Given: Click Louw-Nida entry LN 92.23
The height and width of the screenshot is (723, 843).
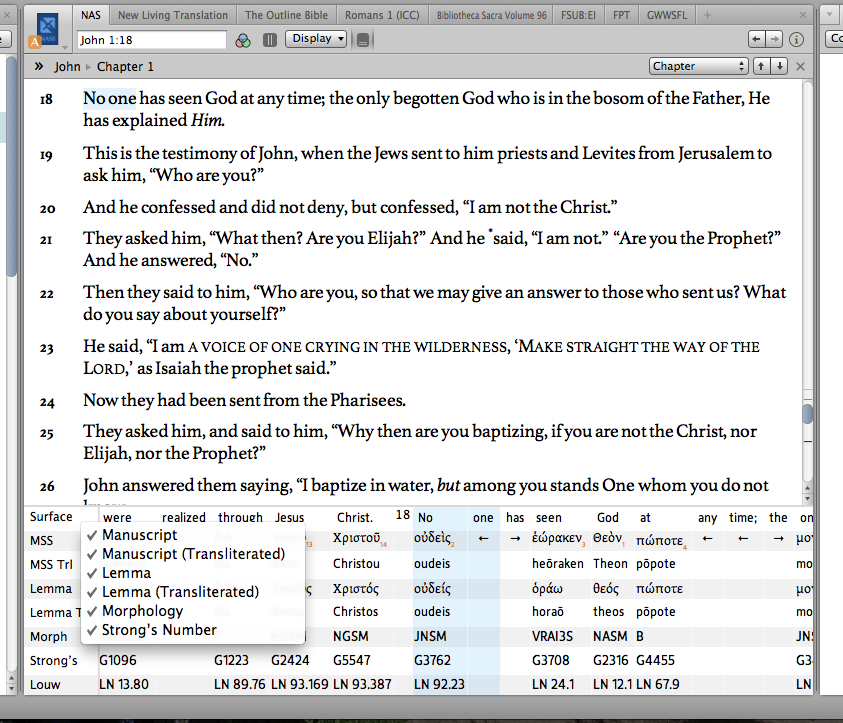Looking at the screenshot, I should point(439,684).
